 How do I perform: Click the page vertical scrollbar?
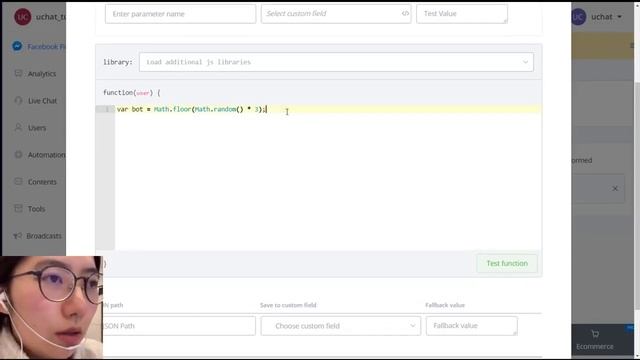pyautogui.click(x=637, y=196)
